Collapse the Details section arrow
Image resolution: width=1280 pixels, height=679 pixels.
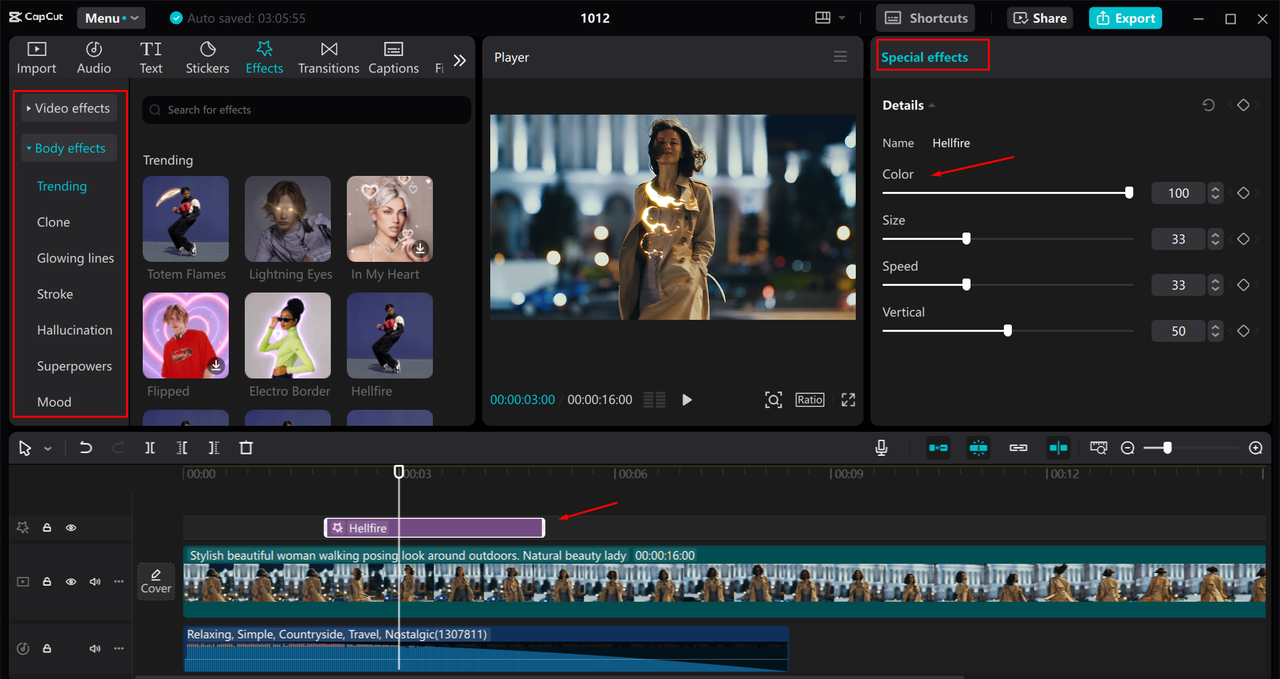tap(932, 105)
